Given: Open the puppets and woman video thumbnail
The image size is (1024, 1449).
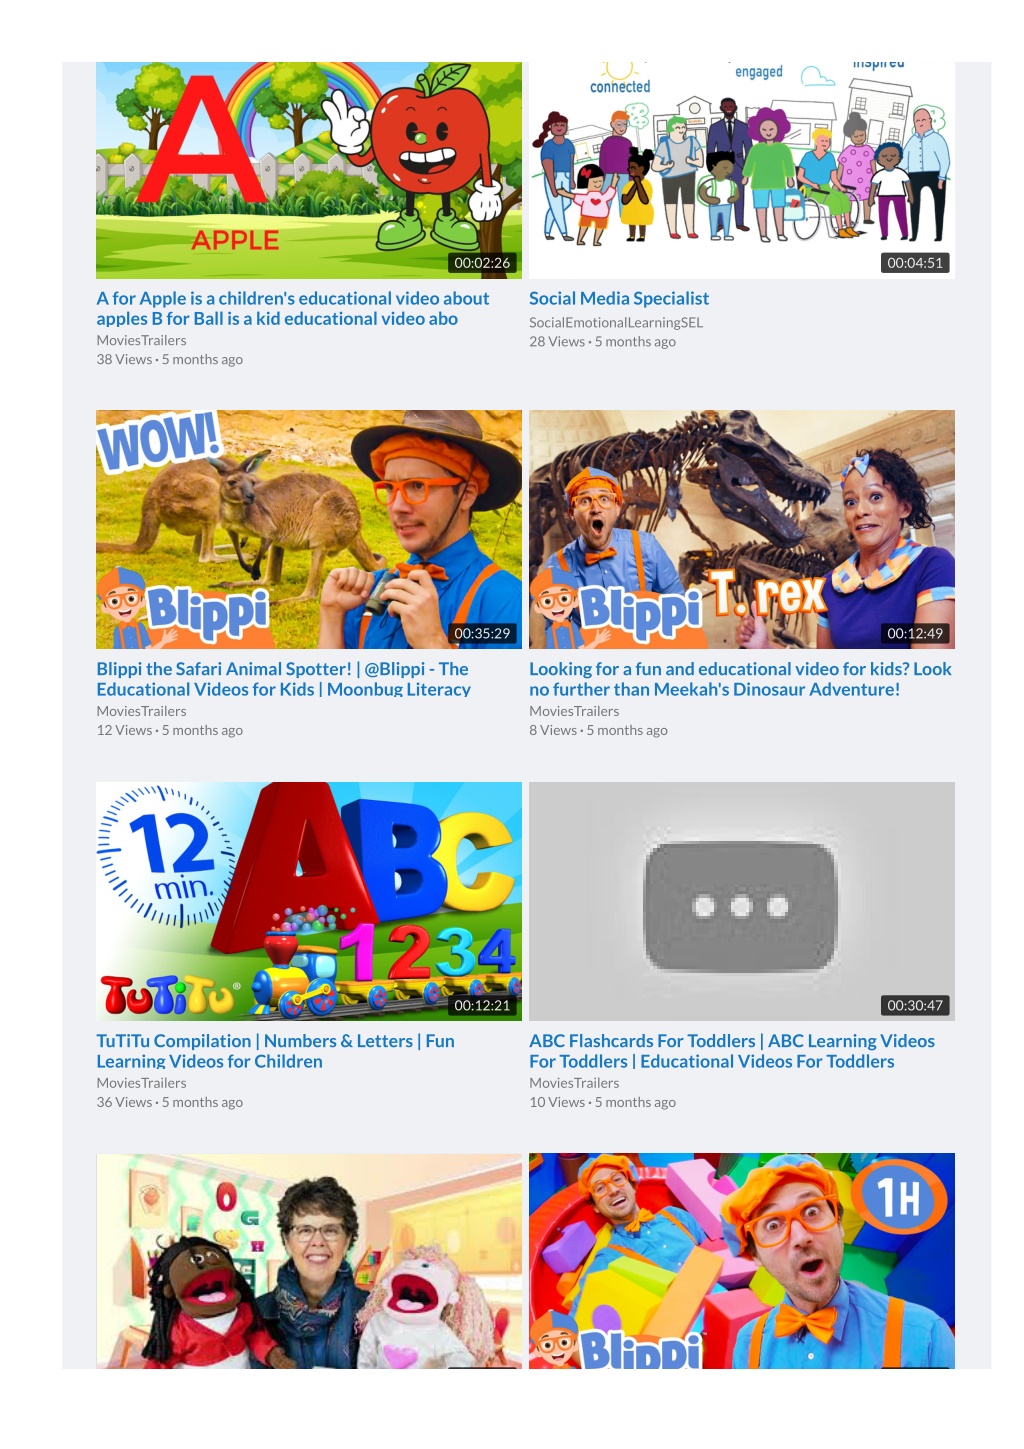Looking at the screenshot, I should [x=309, y=1261].
